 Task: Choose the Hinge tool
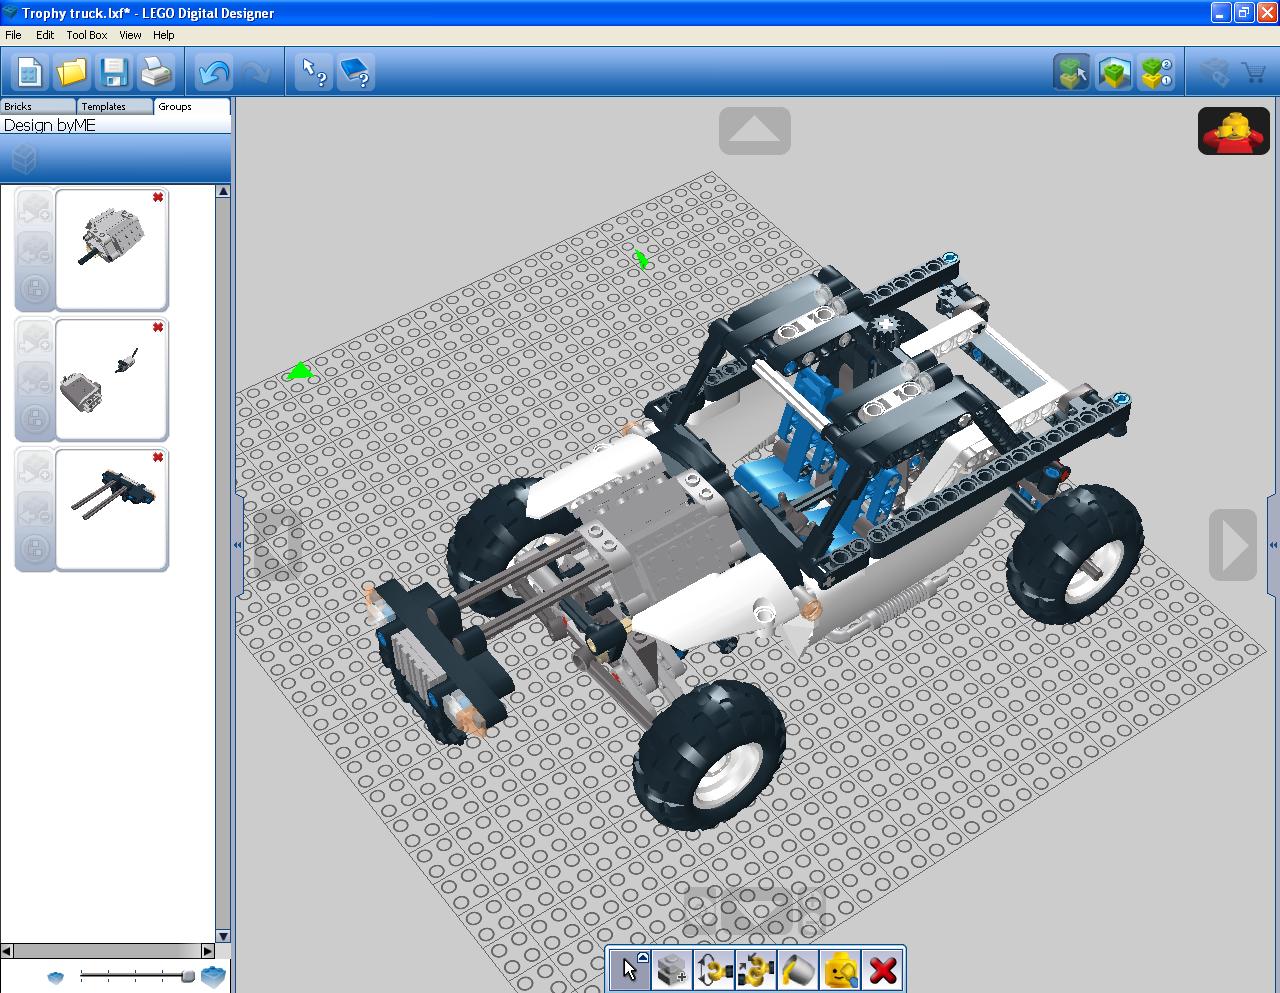(x=714, y=969)
